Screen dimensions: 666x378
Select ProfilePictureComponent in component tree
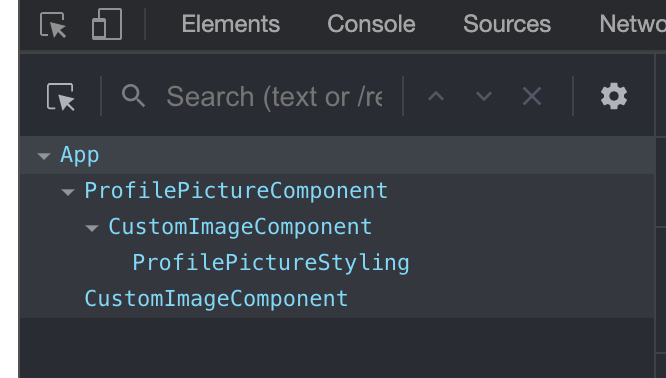coord(236,191)
